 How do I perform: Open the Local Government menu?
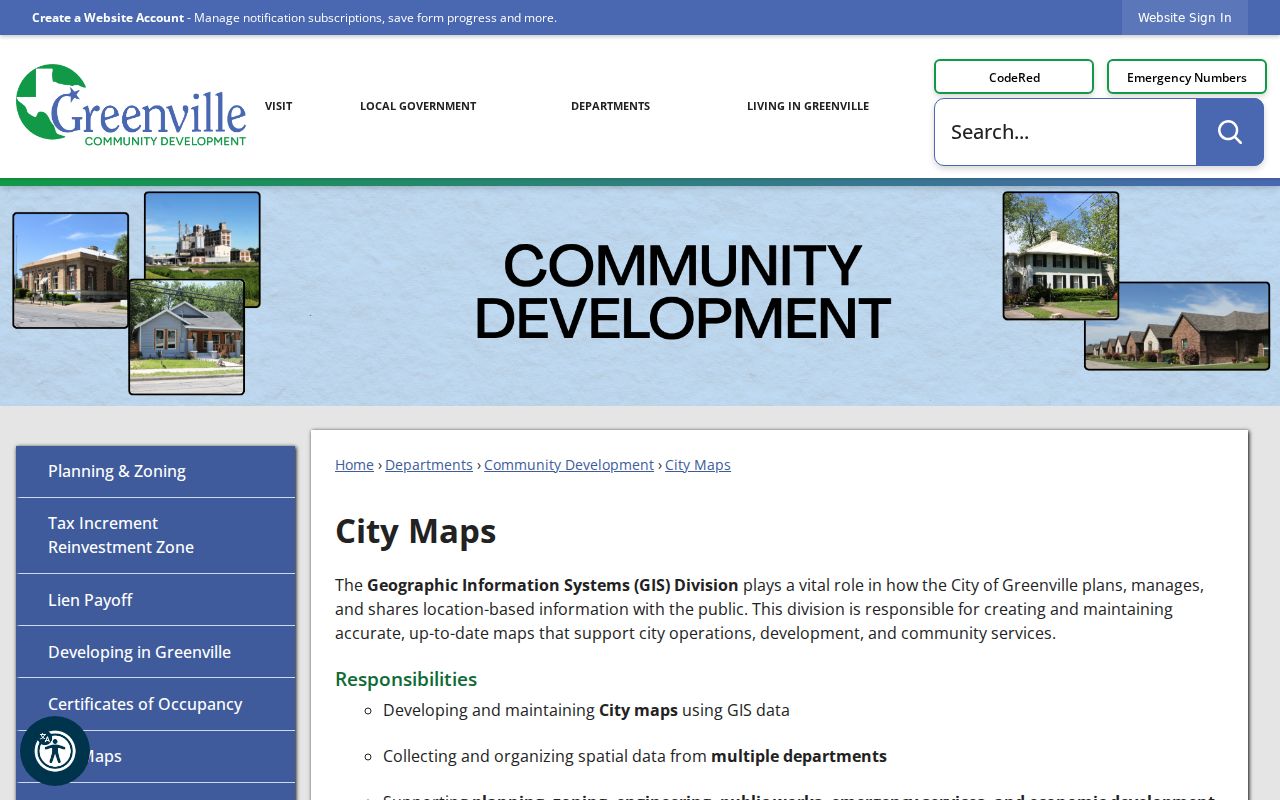(x=418, y=106)
